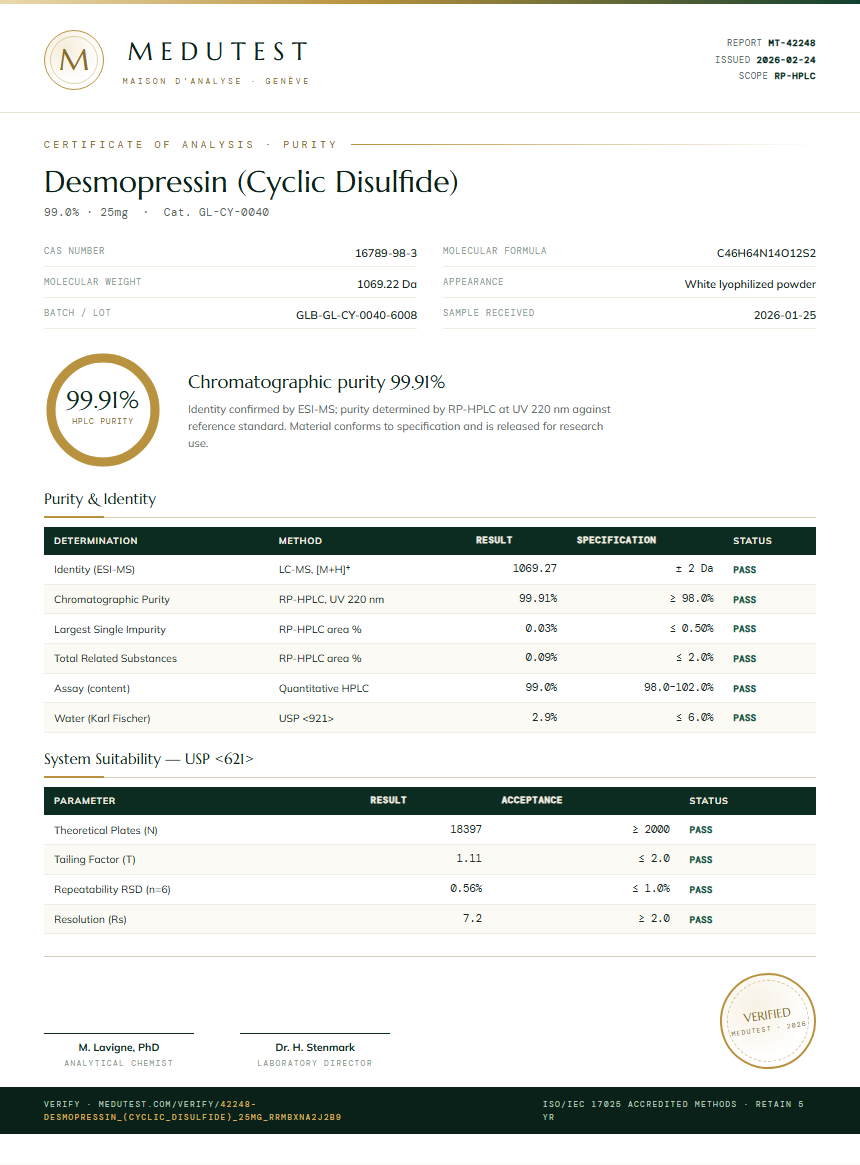Select 0.03% impurity result
This screenshot has height=1165, width=860.
541,629
